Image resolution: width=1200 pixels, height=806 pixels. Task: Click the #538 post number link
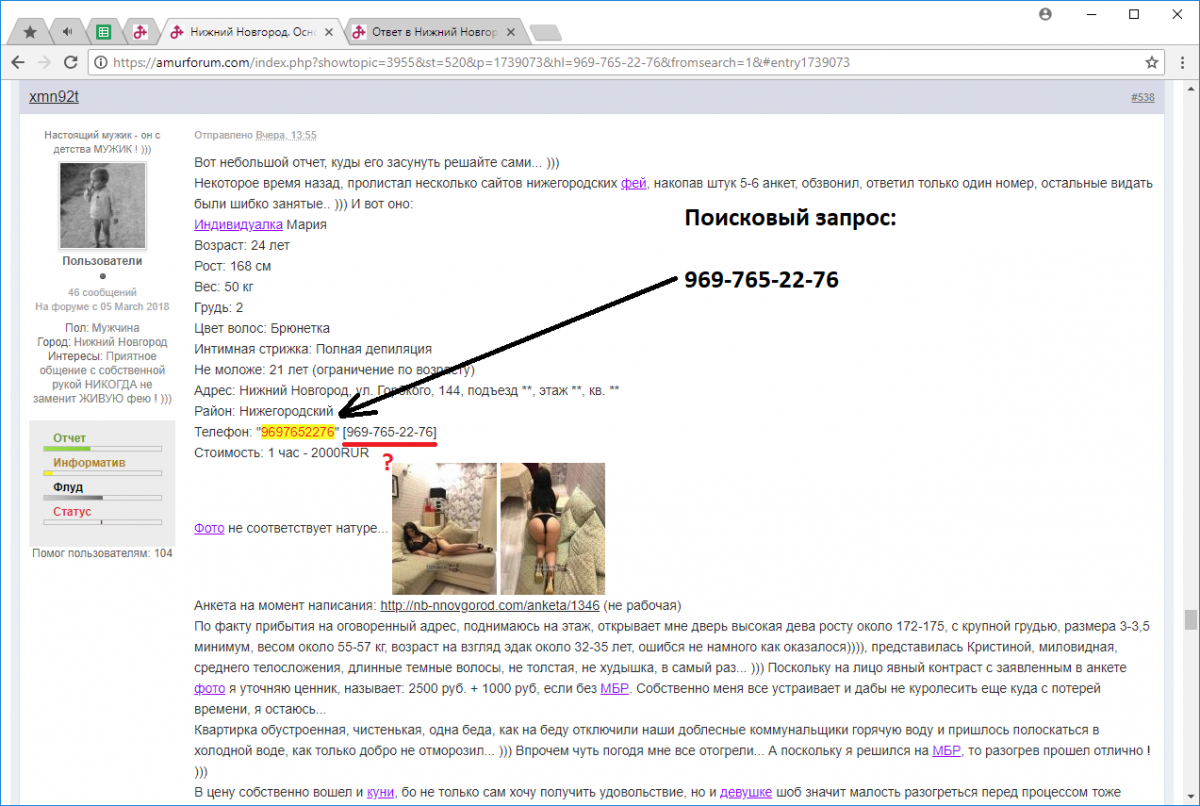click(x=1142, y=98)
